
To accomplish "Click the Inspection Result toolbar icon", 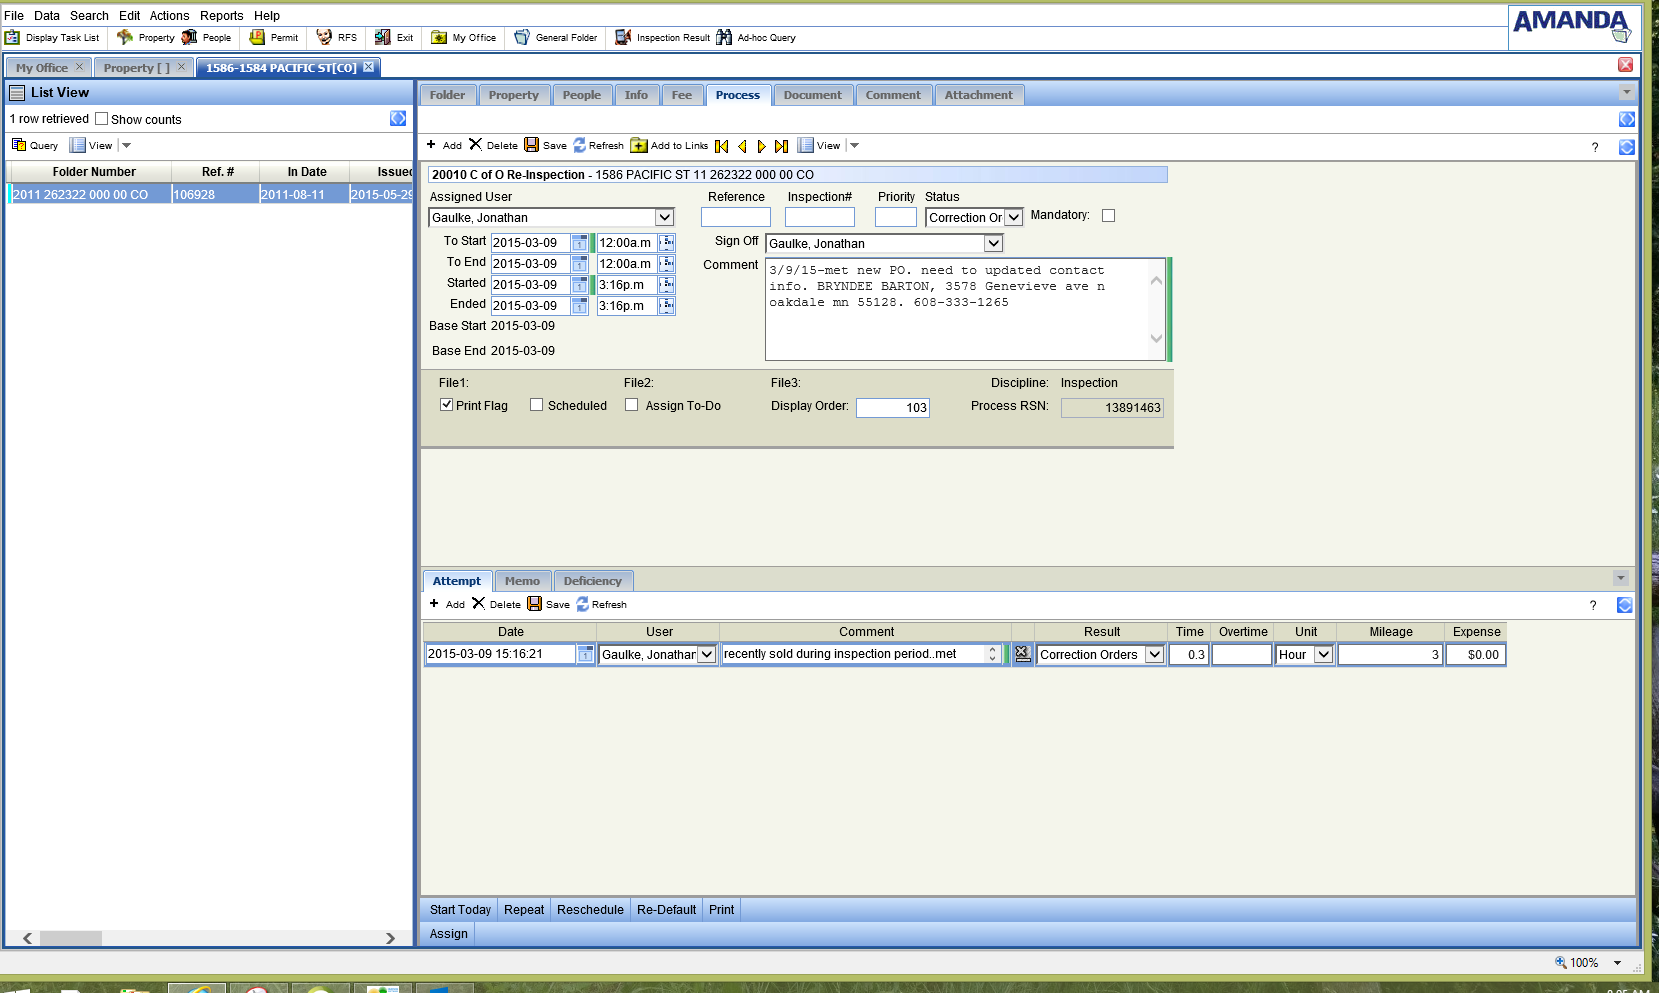I will click(x=623, y=38).
